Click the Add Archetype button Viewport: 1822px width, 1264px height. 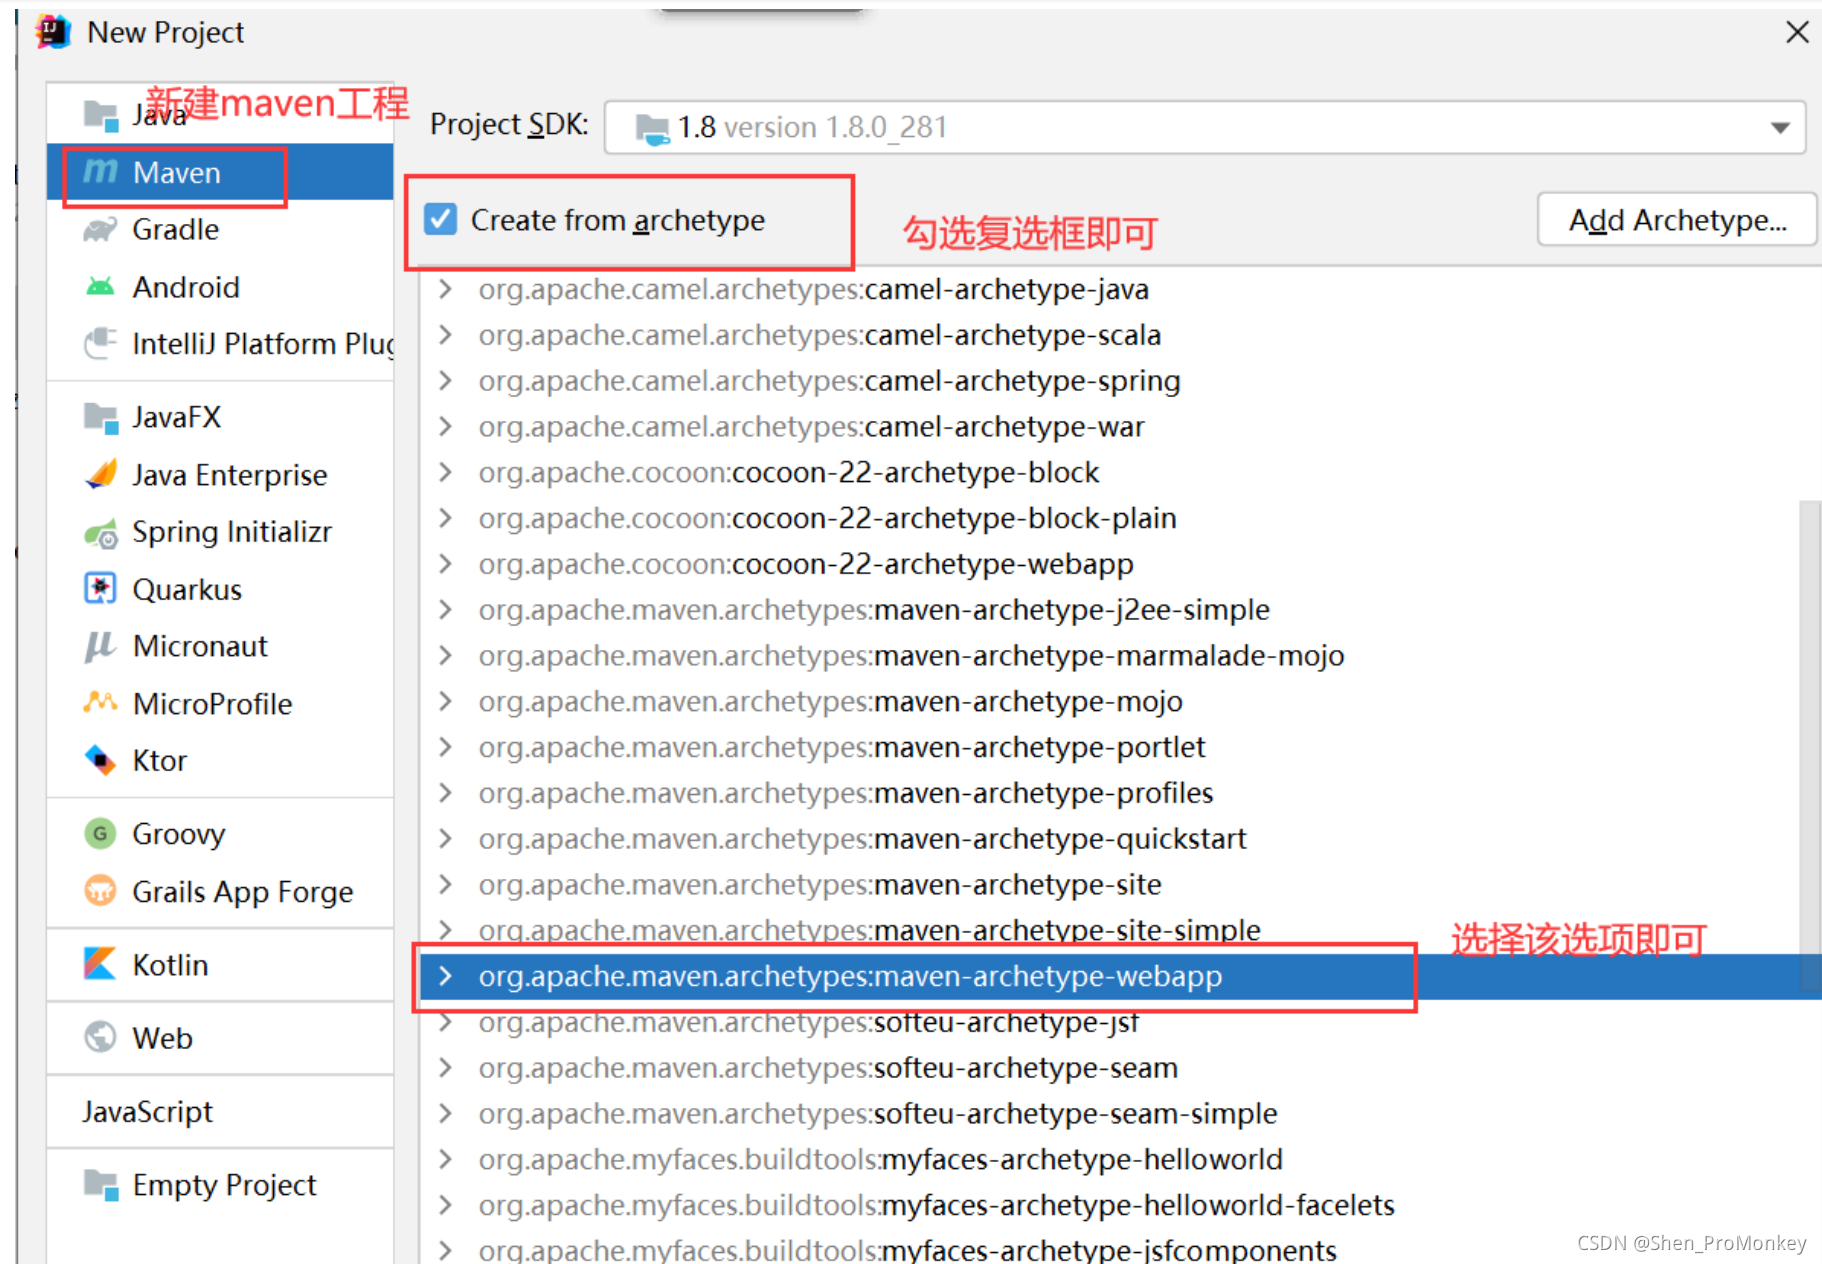pos(1677,220)
